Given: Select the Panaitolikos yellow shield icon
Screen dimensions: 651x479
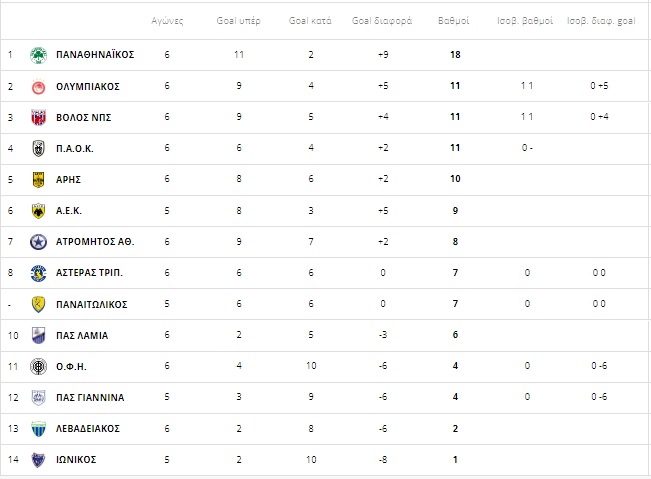Looking at the screenshot, I should pyautogui.click(x=39, y=304).
